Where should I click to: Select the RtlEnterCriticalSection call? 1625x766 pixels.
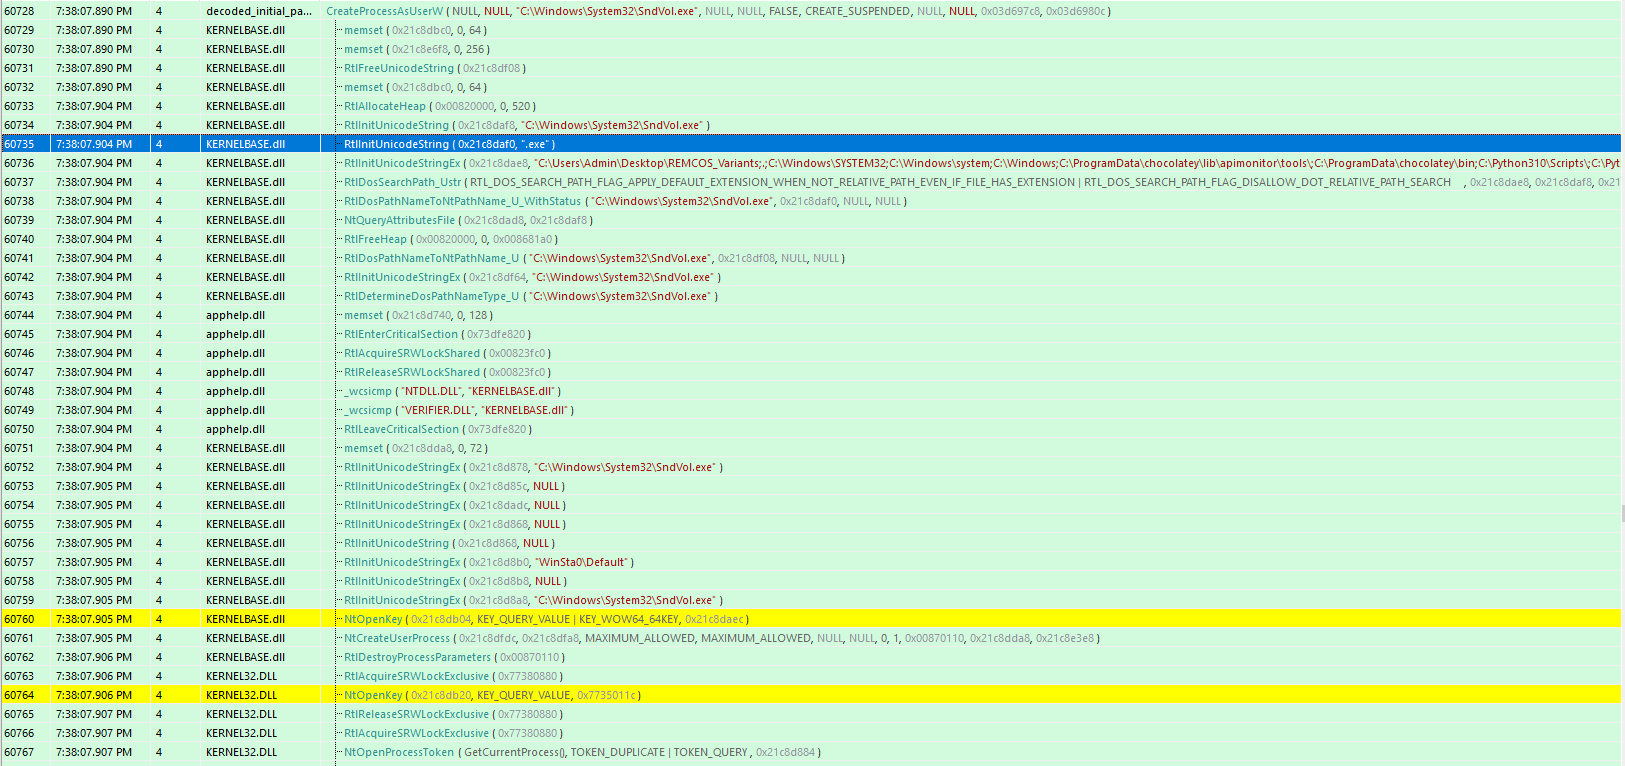(x=400, y=334)
